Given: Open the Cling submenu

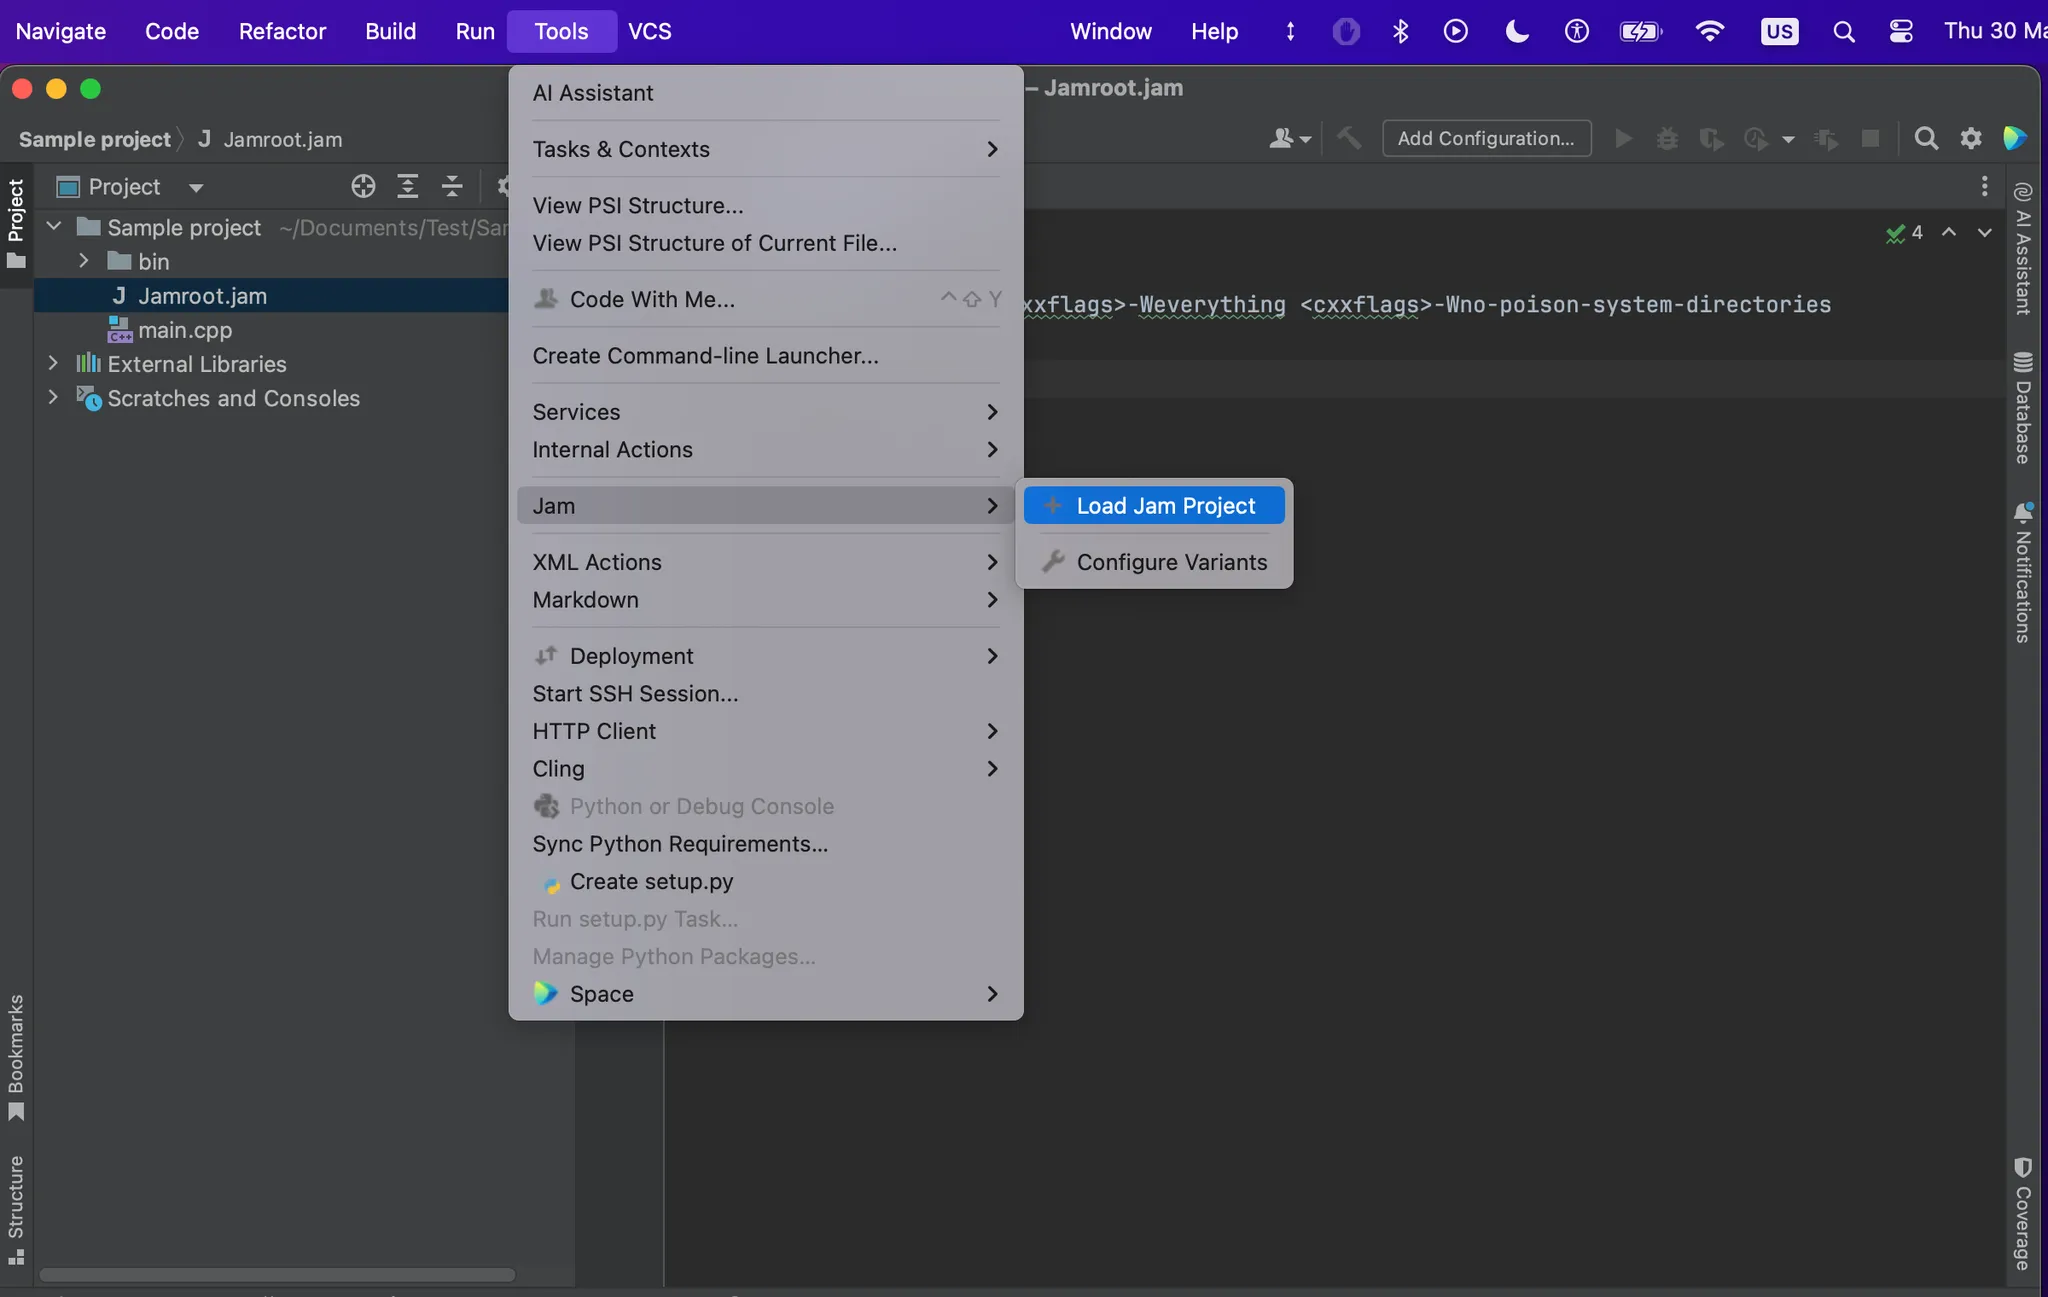Looking at the screenshot, I should (x=765, y=769).
